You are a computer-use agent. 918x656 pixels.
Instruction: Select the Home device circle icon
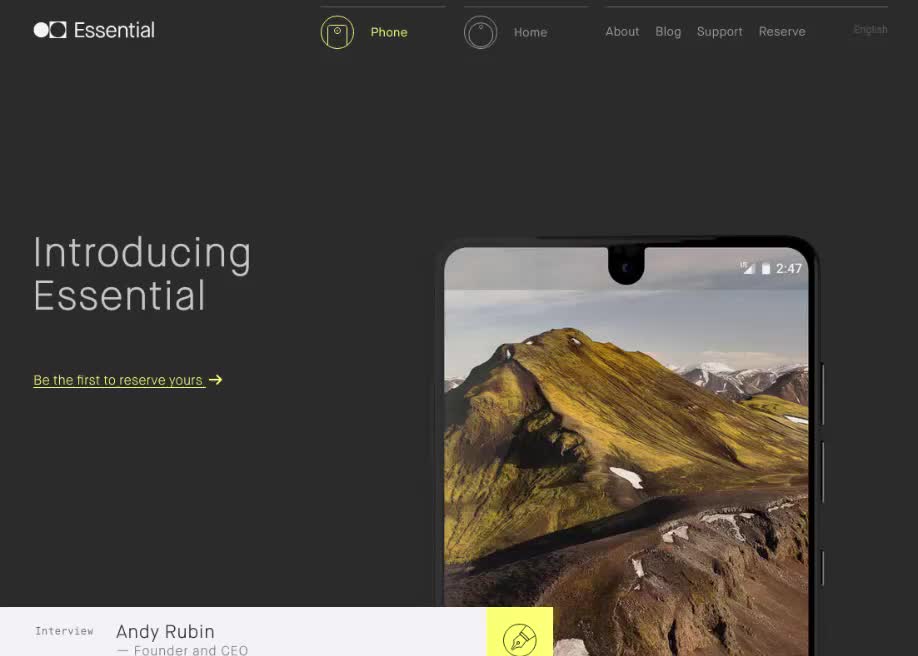tap(481, 32)
